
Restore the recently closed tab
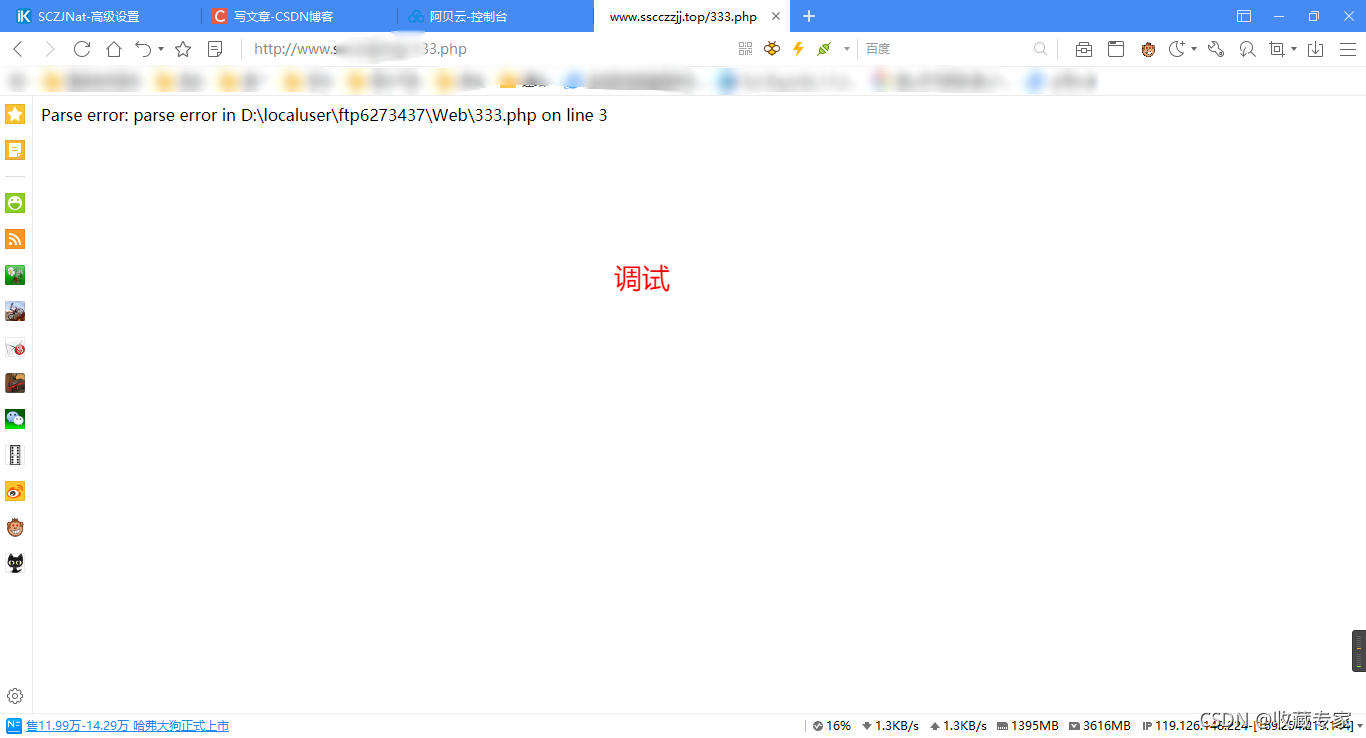[x=144, y=49]
